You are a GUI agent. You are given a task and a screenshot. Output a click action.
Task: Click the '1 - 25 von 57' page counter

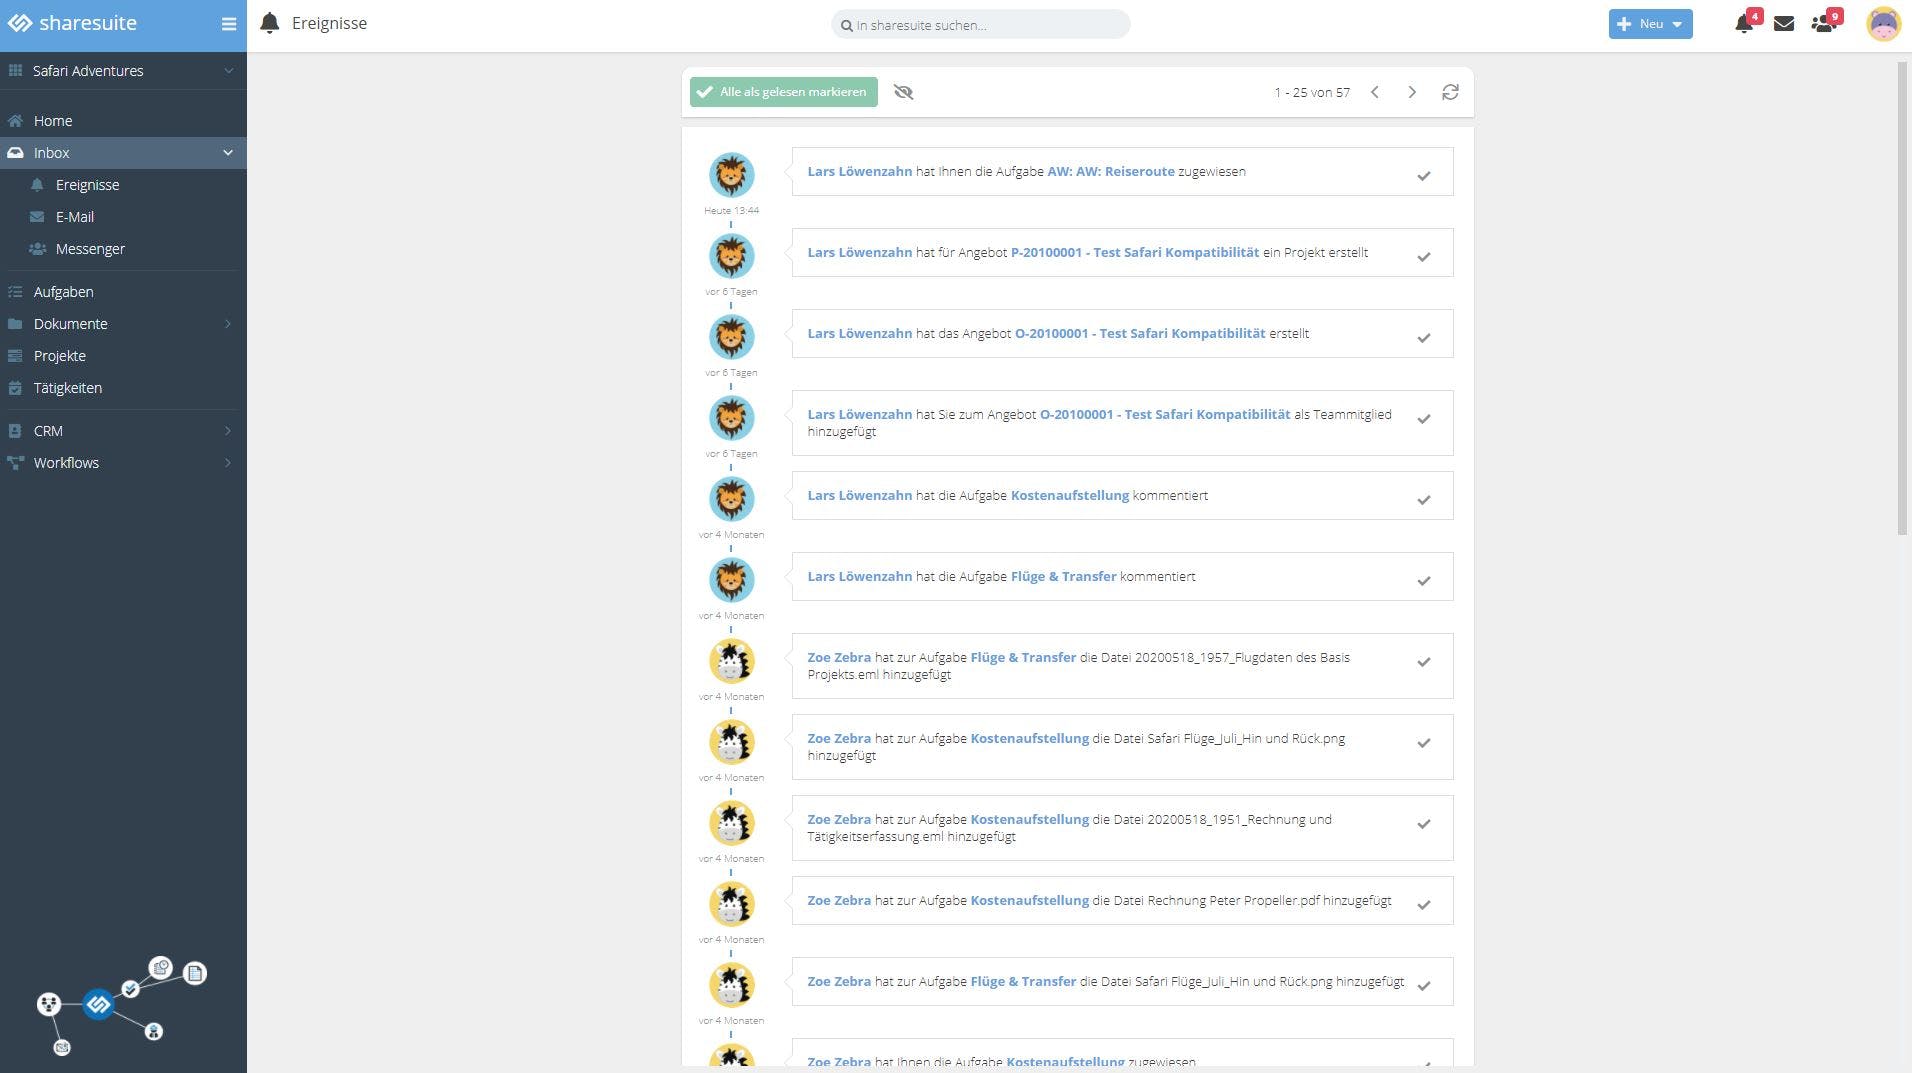coord(1312,93)
